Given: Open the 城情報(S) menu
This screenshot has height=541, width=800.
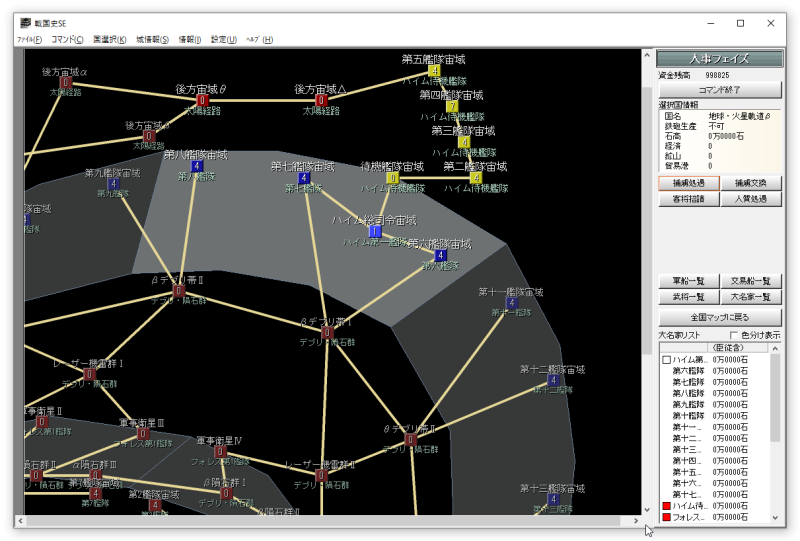Looking at the screenshot, I should coord(153,40).
